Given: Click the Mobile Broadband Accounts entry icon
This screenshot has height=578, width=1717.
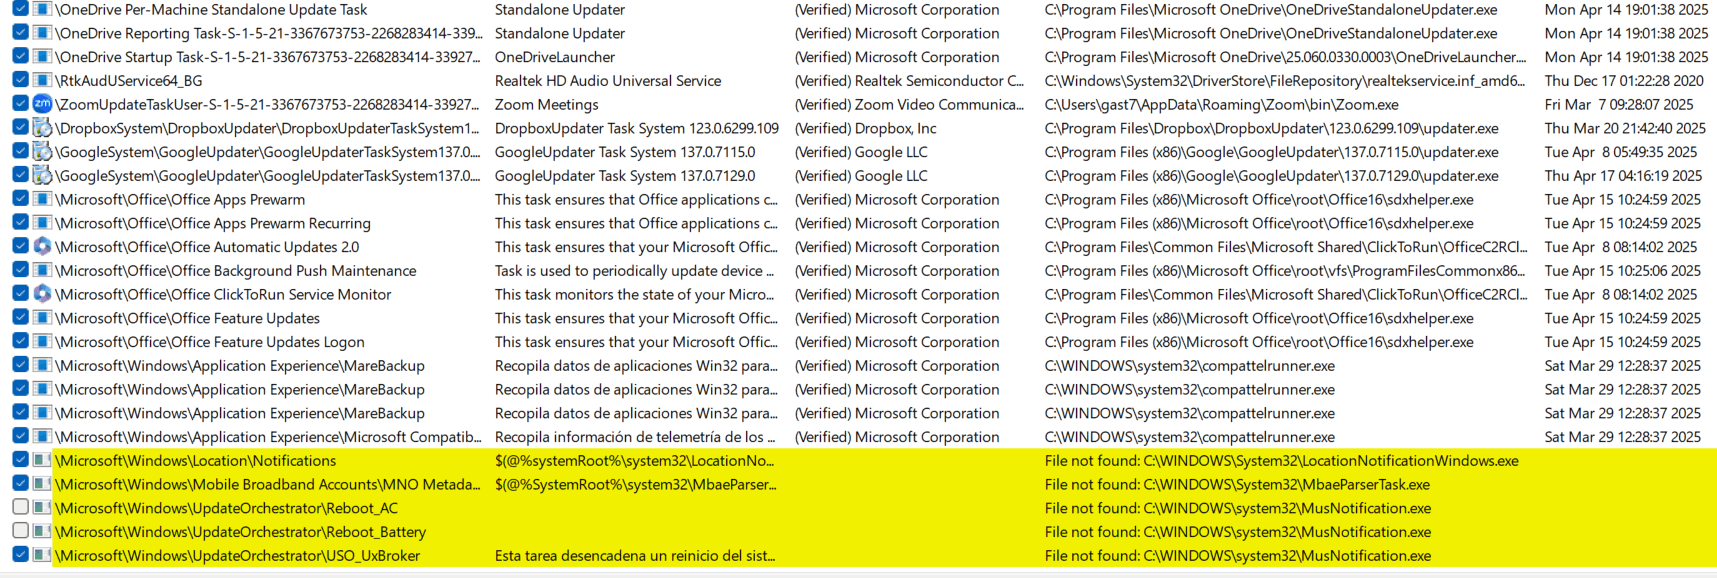Looking at the screenshot, I should 42,484.
